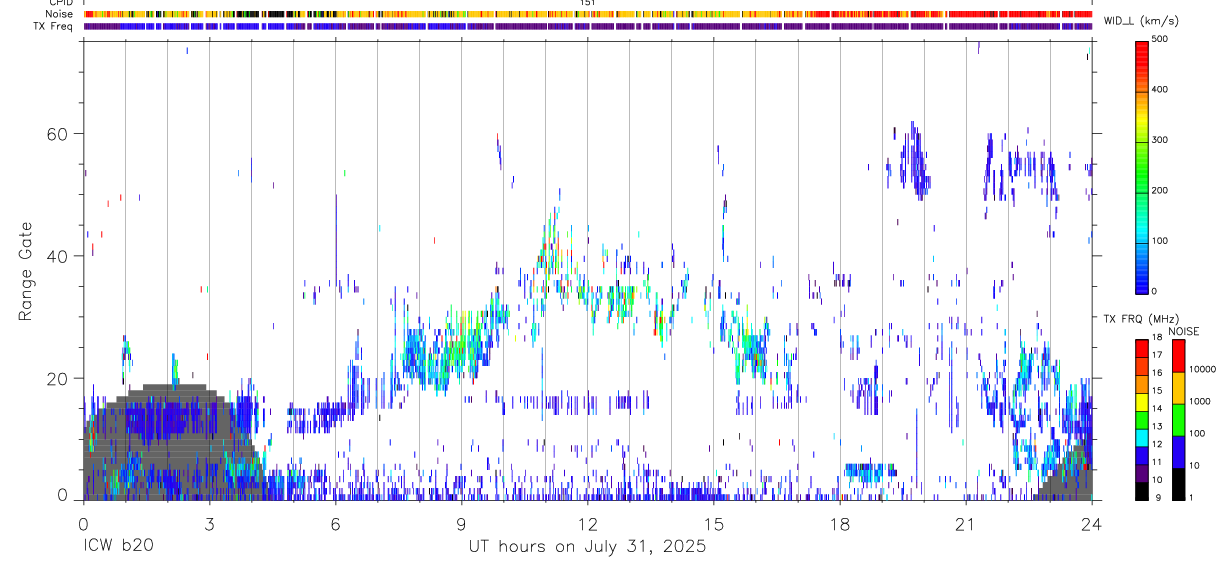Image resolution: width=1228 pixels, height=567 pixels.
Task: Click the 15 tick on UT hours axis
Action: [713, 523]
